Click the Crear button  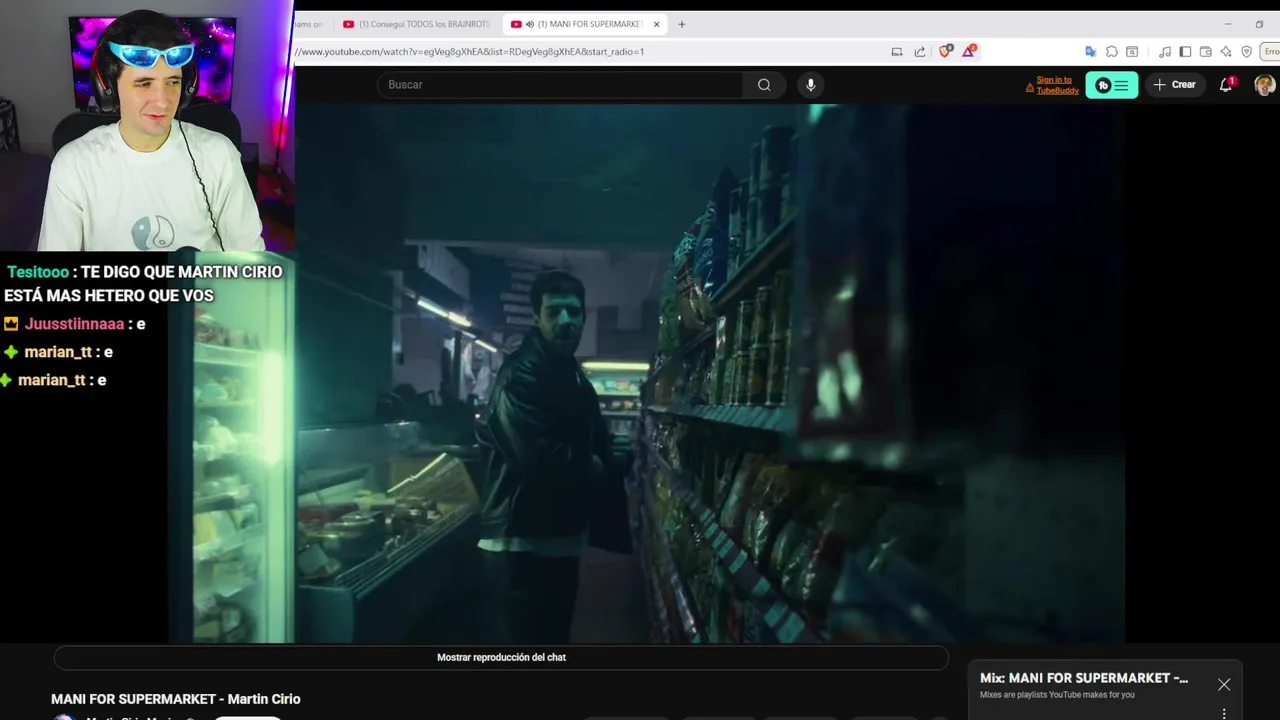point(1174,85)
